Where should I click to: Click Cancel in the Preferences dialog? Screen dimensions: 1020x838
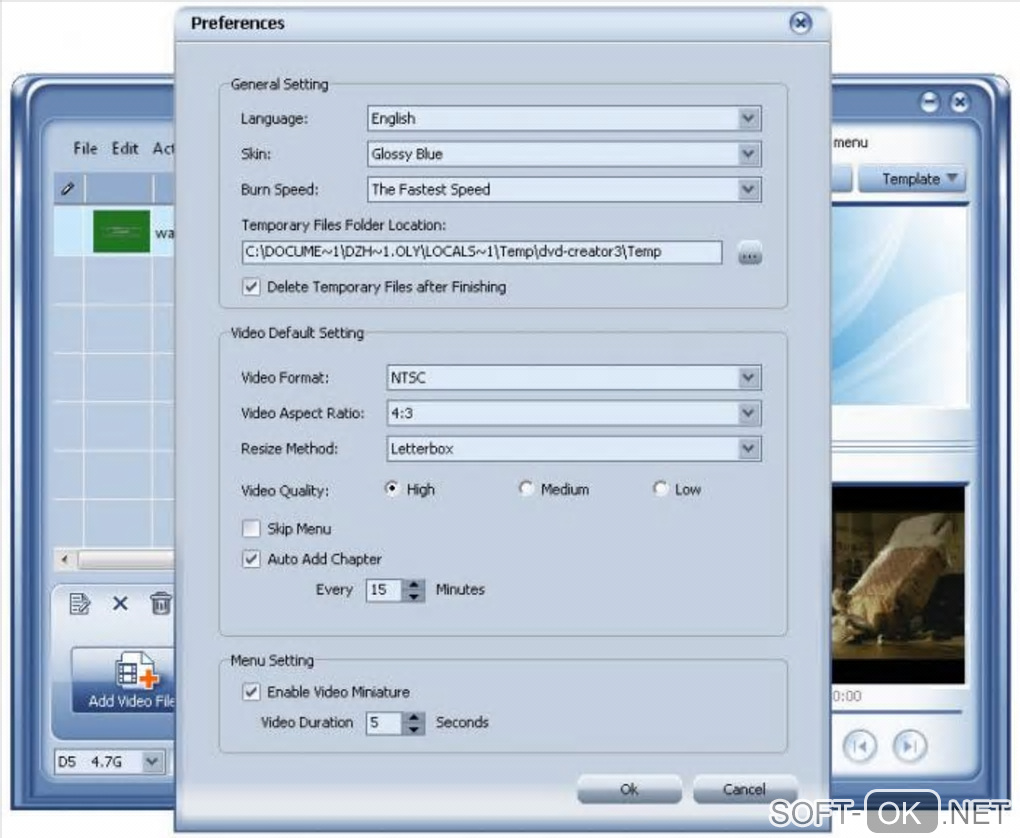(x=744, y=789)
